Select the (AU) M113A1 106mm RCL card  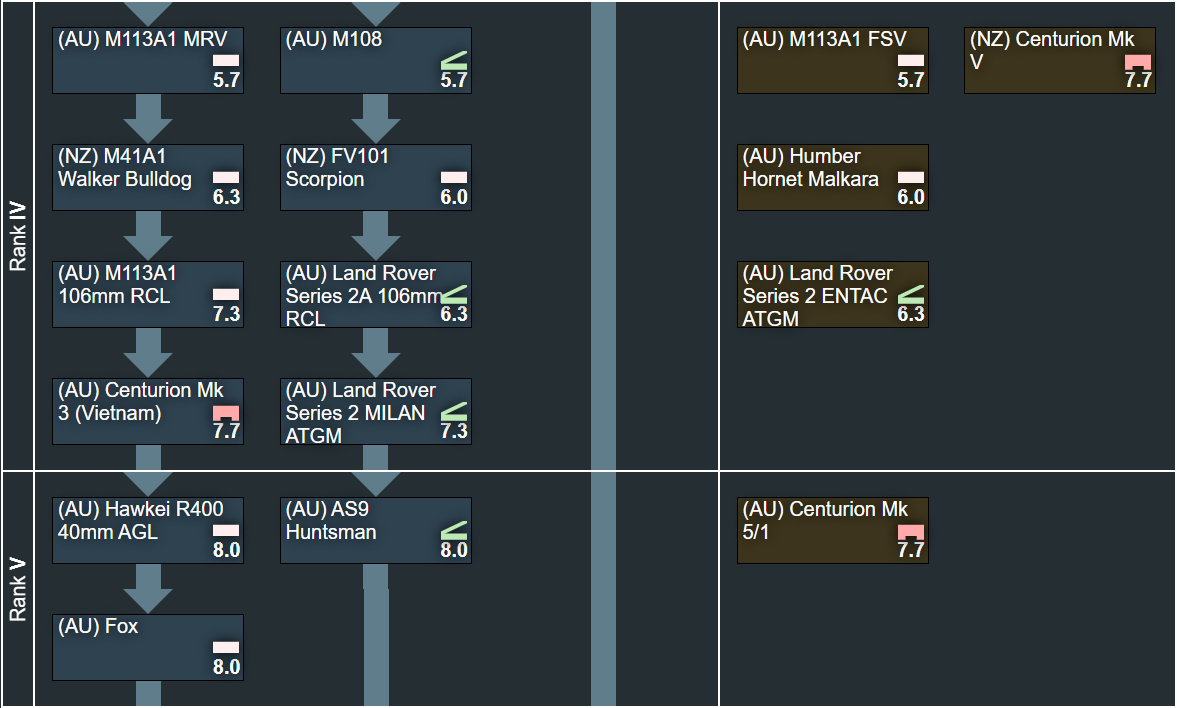(x=148, y=294)
